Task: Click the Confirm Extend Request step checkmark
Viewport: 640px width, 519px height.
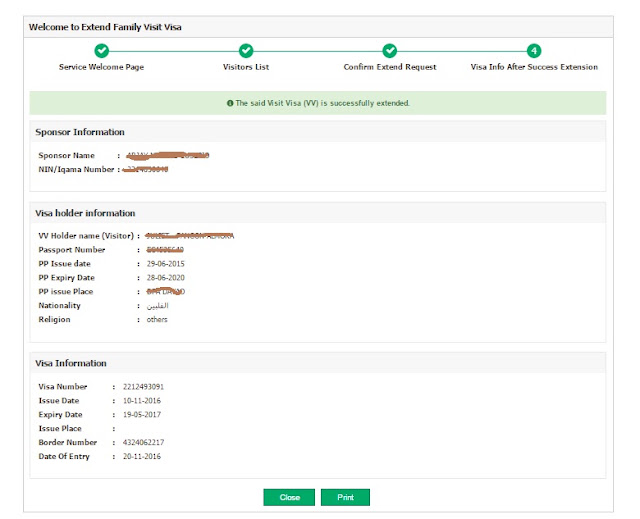Action: pos(390,51)
